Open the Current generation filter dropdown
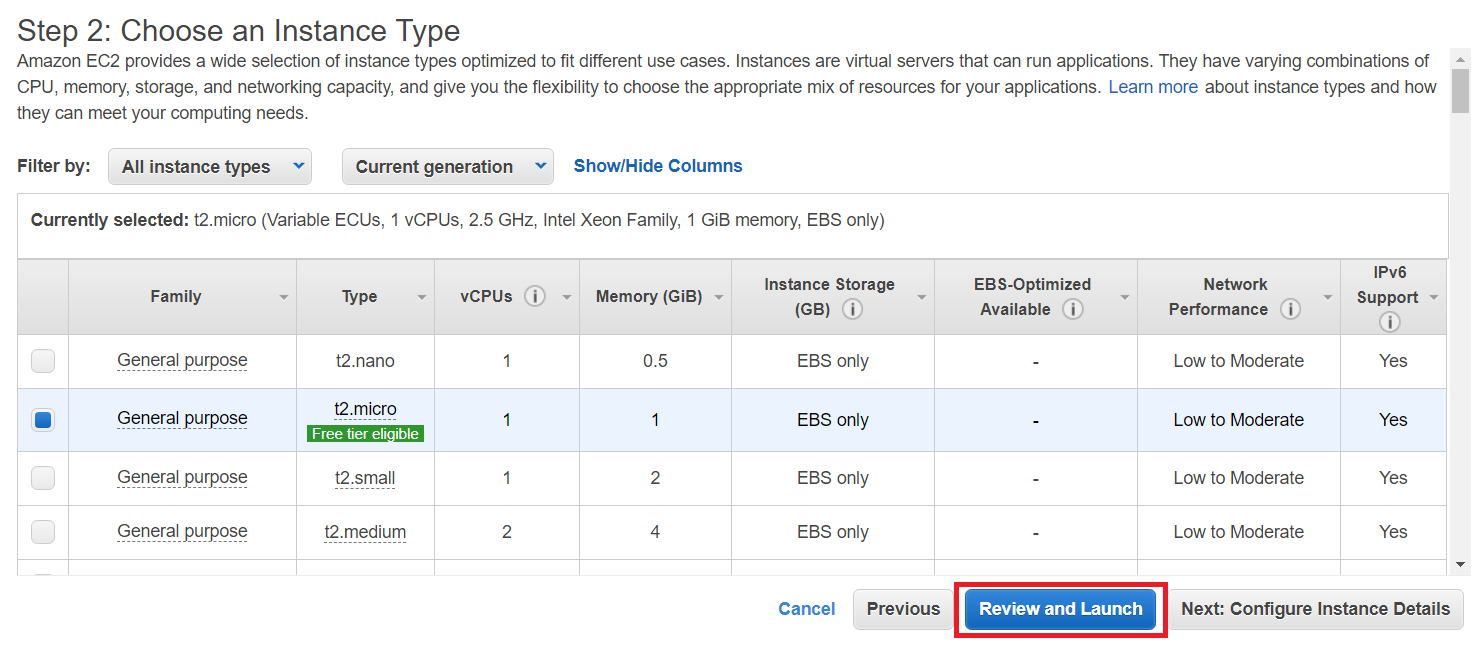 [447, 167]
